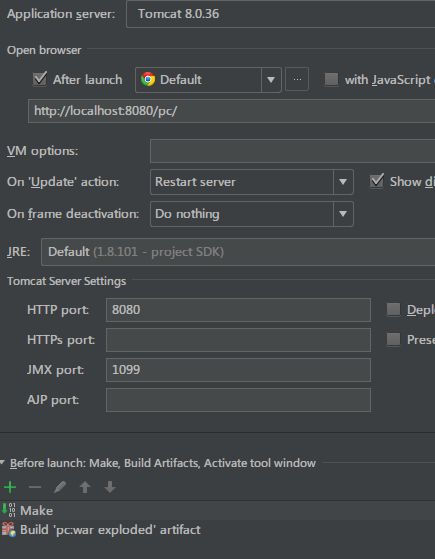Toggle the After launch checkbox
The image size is (435, 559).
coord(40,79)
